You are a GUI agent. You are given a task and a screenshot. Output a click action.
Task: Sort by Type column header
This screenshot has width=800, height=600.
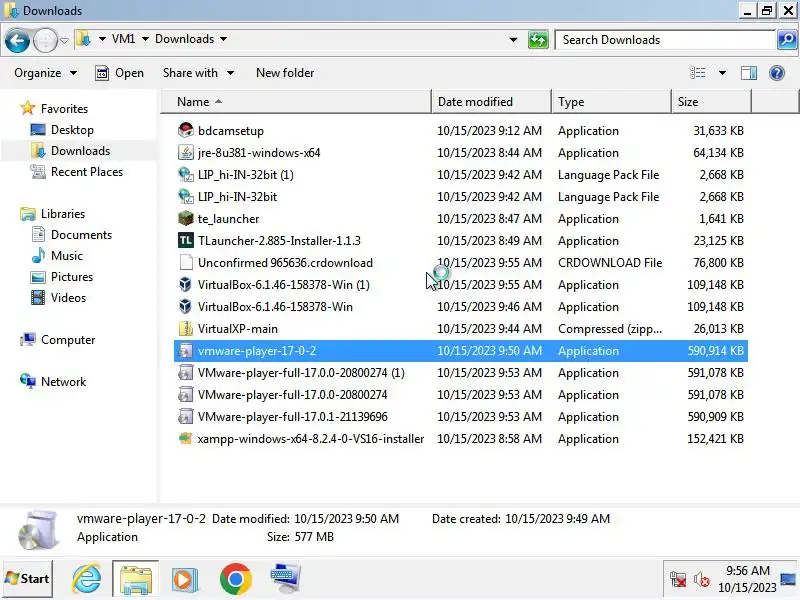coord(611,102)
